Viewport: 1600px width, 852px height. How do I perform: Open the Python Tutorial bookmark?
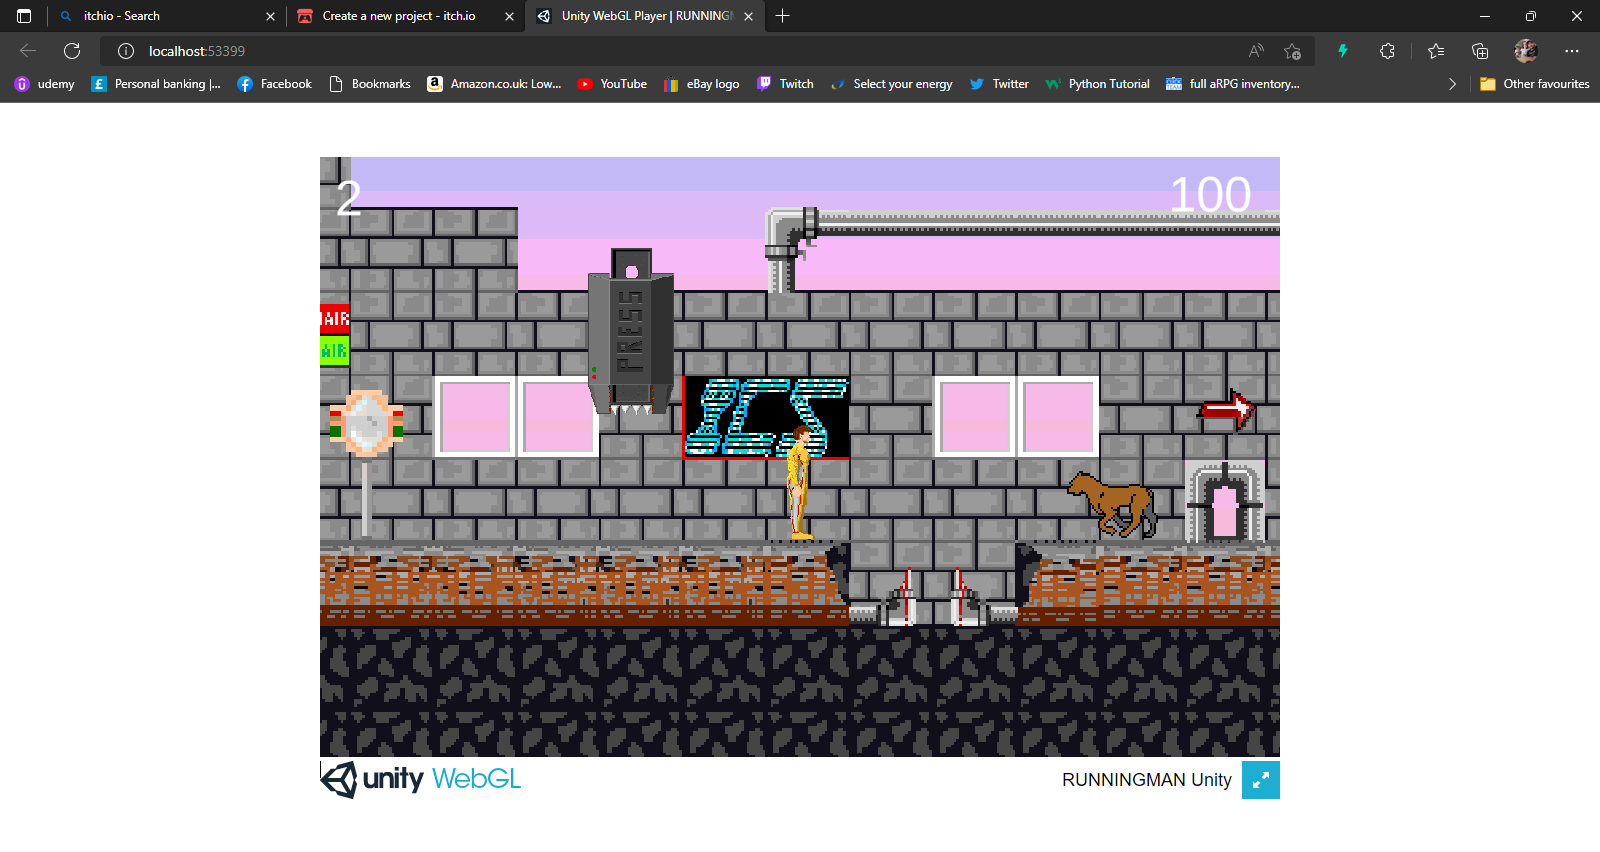[x=1098, y=84]
